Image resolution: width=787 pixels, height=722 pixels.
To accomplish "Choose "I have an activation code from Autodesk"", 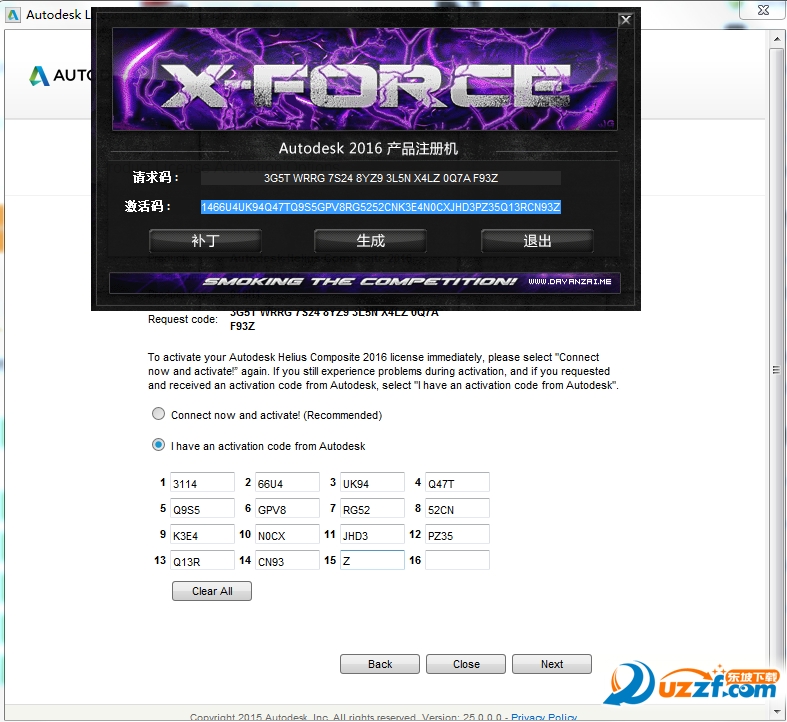I will click(158, 445).
